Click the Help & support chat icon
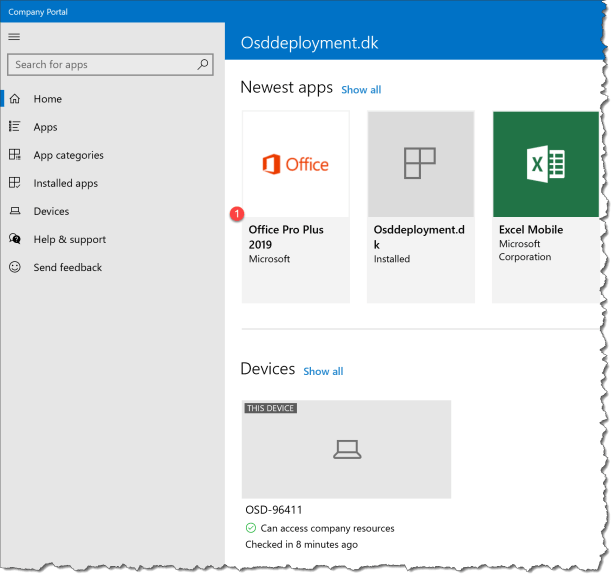Screen dimensions: 616x579 [15, 239]
